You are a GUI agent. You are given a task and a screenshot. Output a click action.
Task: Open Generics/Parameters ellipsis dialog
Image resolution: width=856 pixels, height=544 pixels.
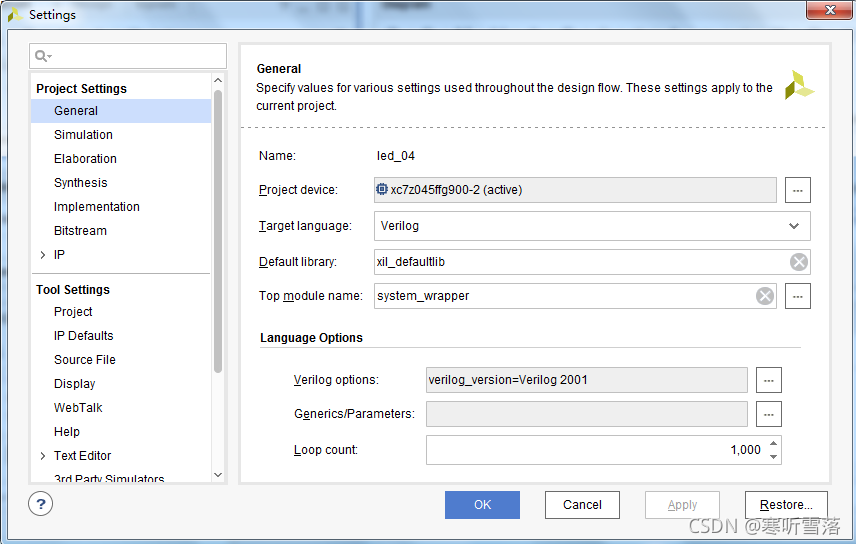click(769, 414)
